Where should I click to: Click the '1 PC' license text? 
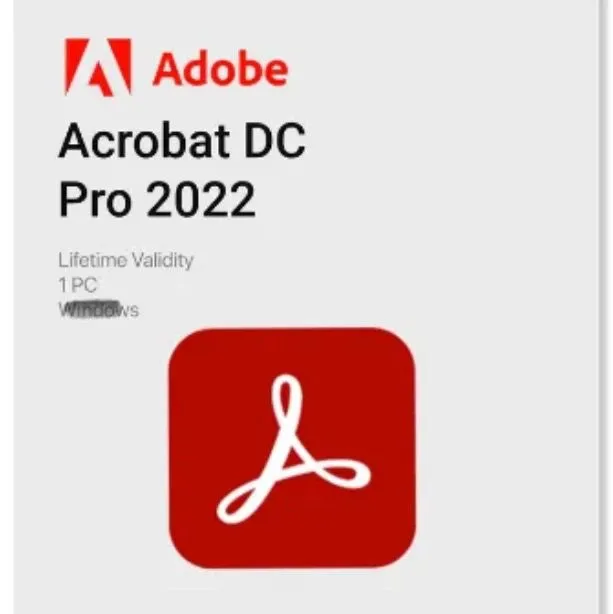78,285
